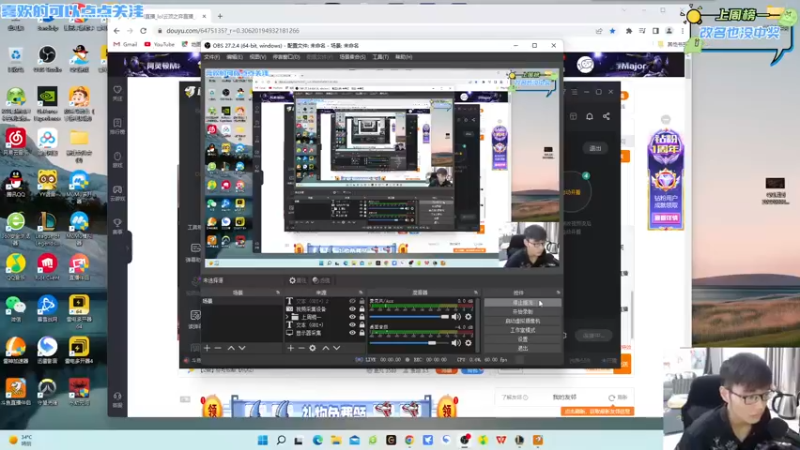Pop out the Scenes dock panel
The height and width of the screenshot is (450, 800).
point(278,292)
